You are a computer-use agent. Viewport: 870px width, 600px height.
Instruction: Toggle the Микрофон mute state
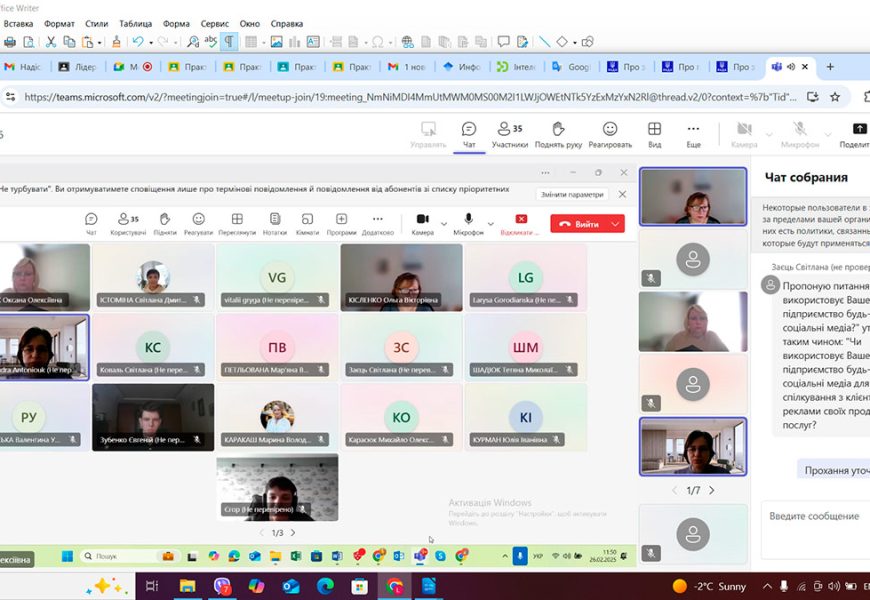tap(799, 134)
